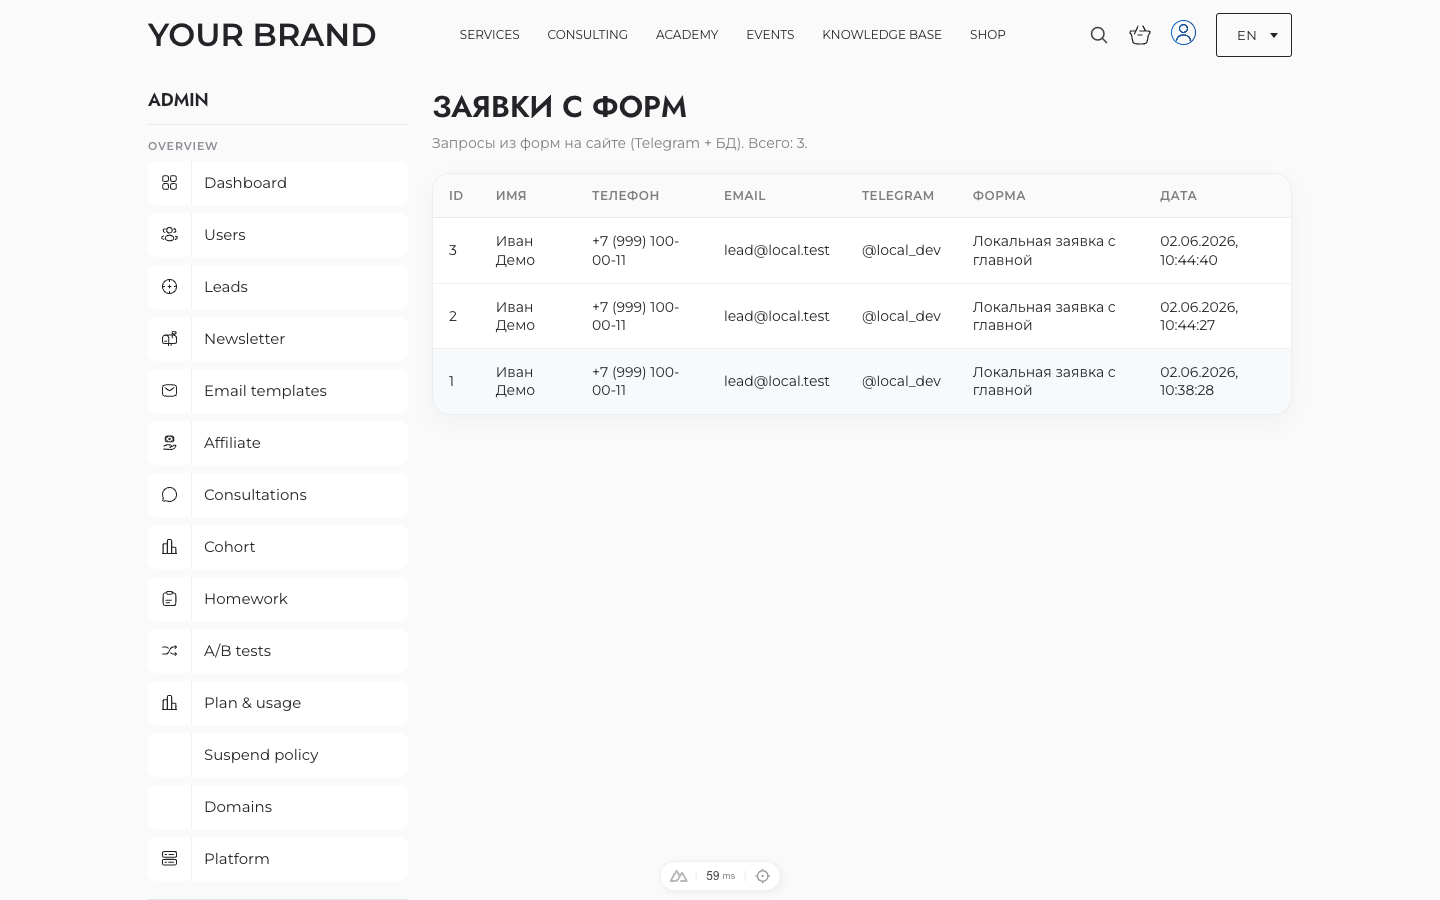Click the Consultations chat bubble icon
The width and height of the screenshot is (1440, 900).
pyautogui.click(x=169, y=495)
